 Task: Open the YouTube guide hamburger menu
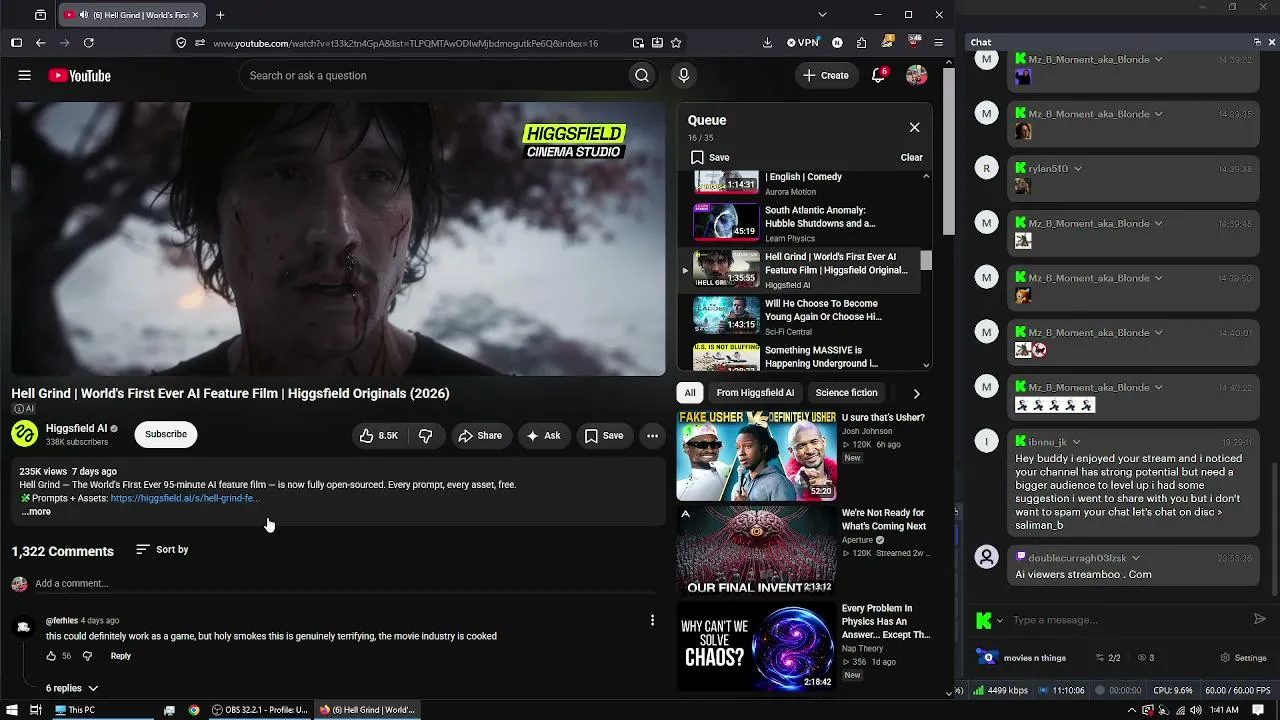coord(25,75)
